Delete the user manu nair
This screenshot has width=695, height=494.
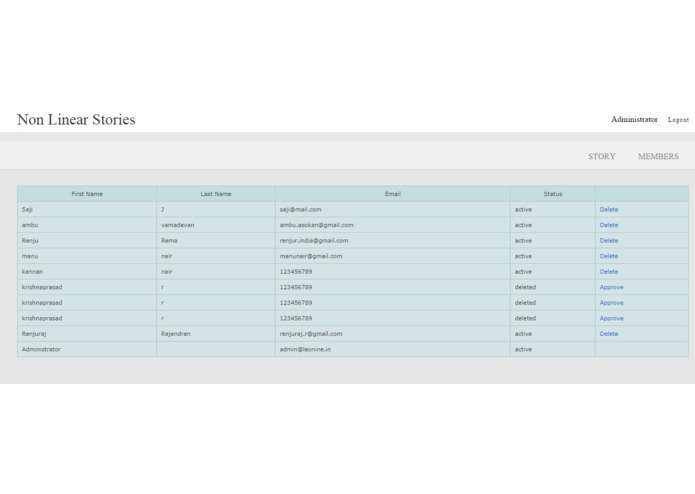coord(609,256)
